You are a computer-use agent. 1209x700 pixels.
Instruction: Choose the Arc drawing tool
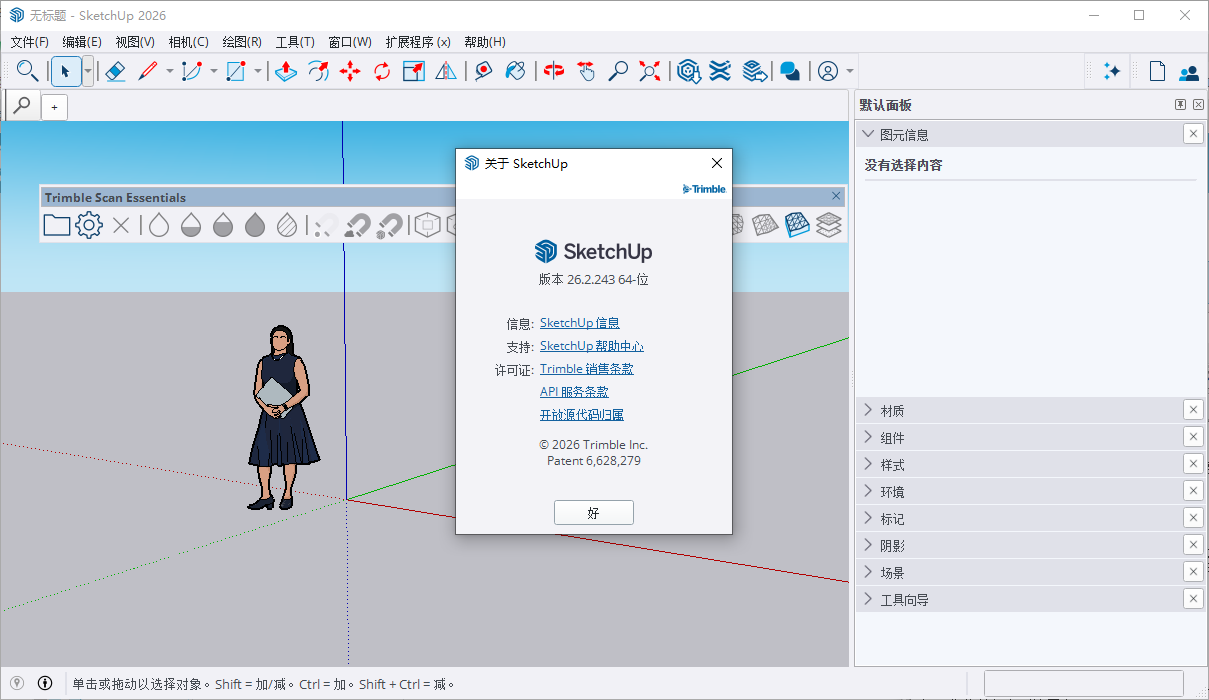(192, 71)
